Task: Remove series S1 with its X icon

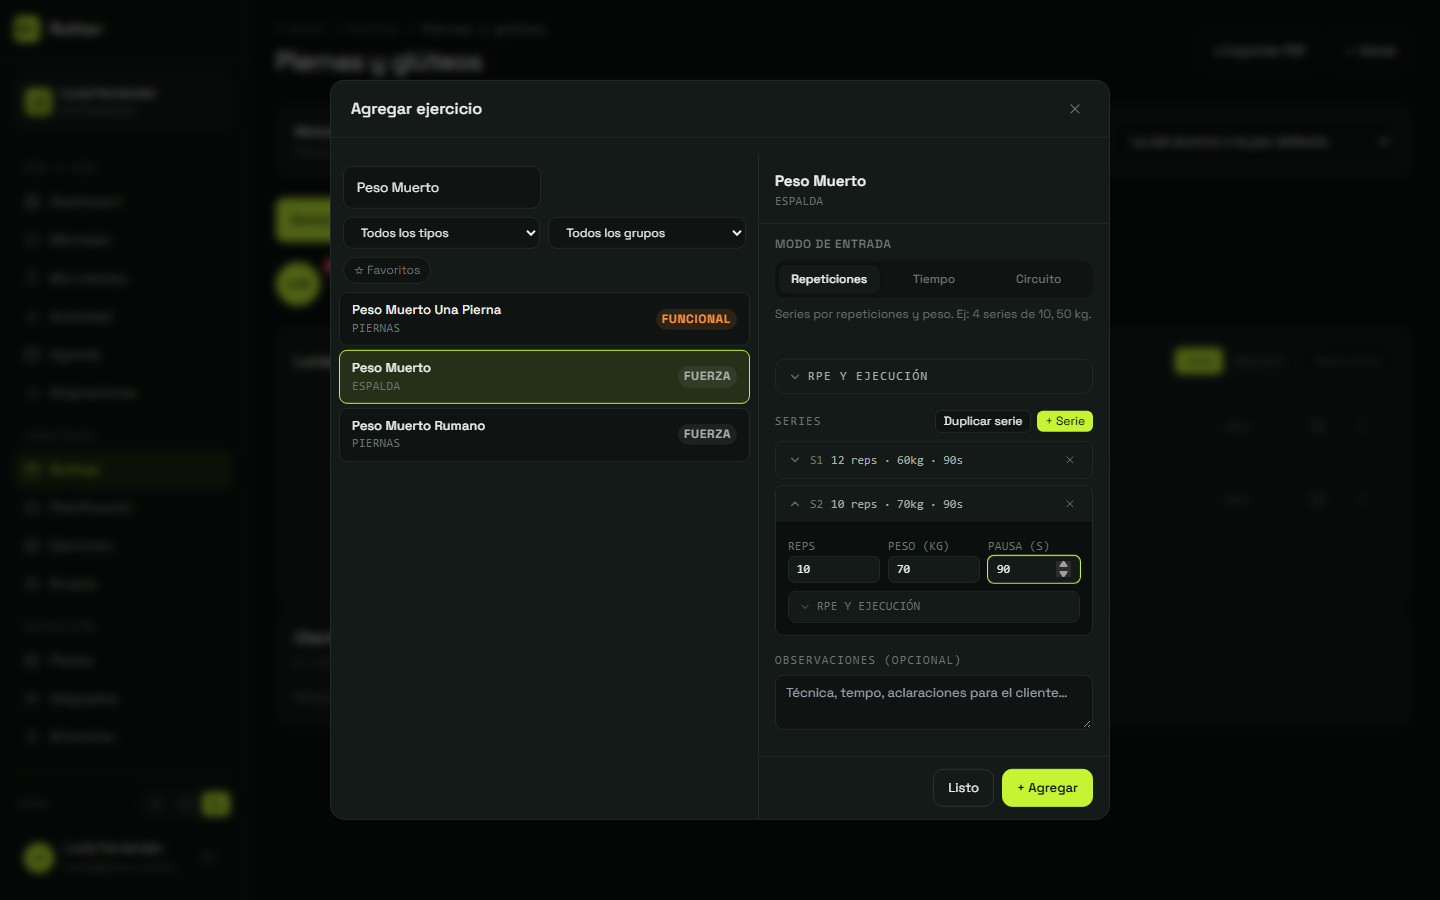Action: [x=1070, y=460]
